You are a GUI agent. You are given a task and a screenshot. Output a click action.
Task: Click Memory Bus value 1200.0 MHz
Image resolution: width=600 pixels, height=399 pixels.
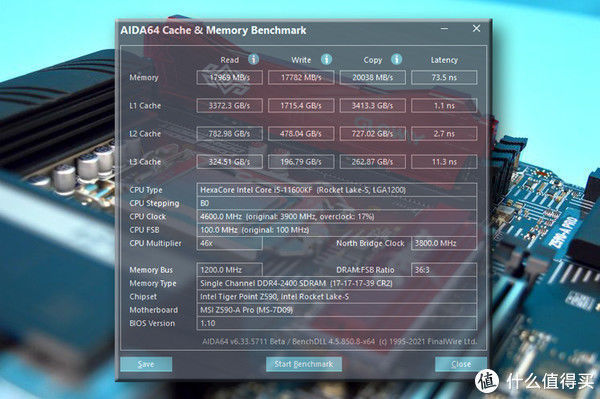coord(230,270)
